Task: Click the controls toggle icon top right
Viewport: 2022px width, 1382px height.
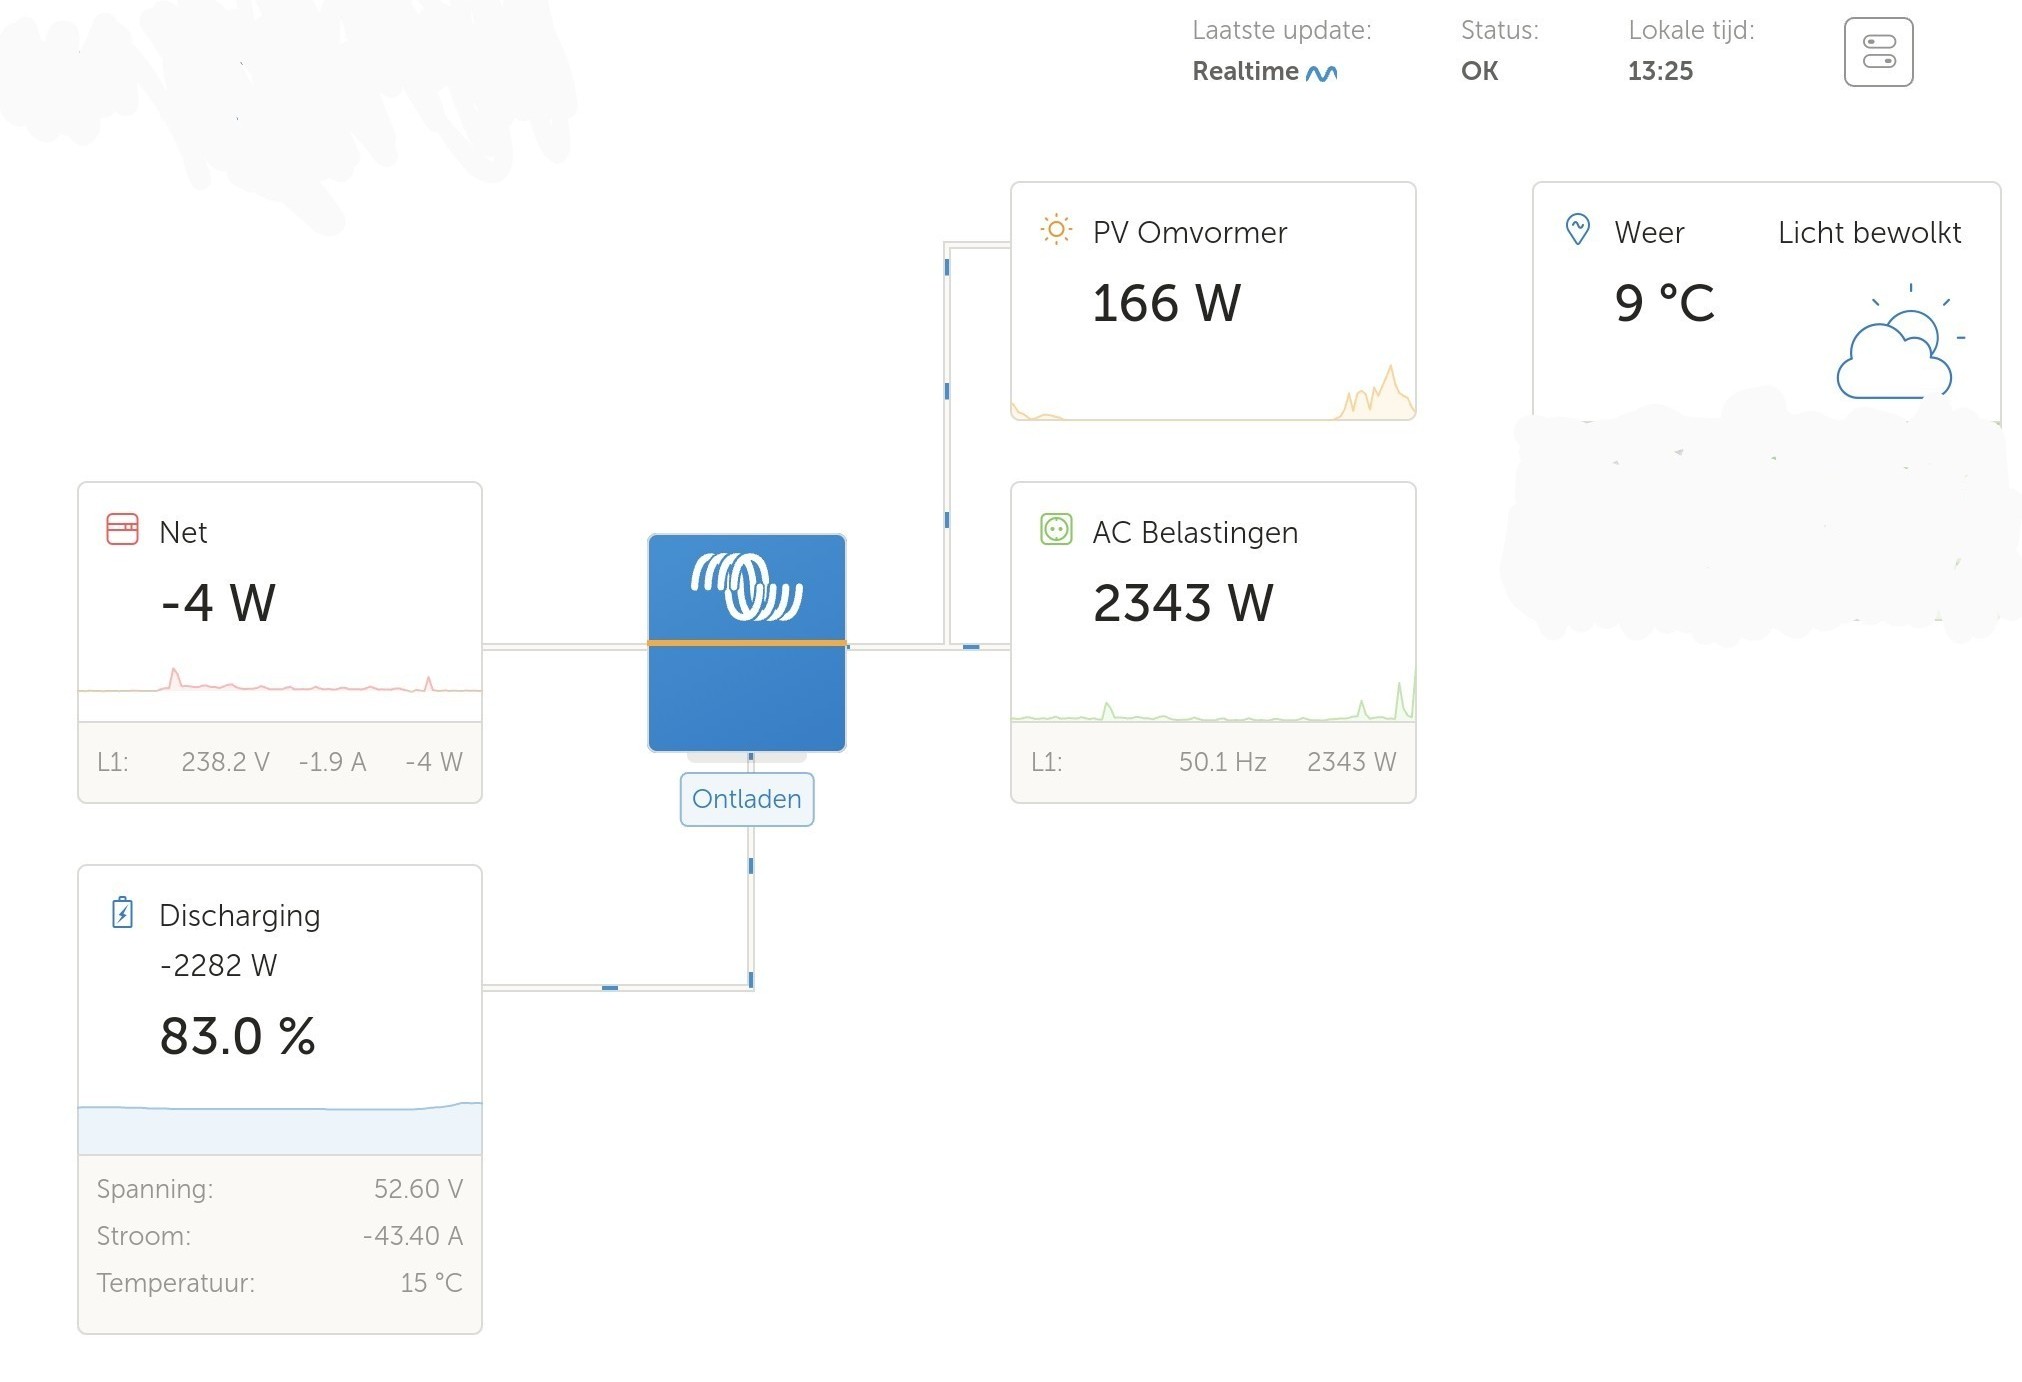Action: point(1878,52)
